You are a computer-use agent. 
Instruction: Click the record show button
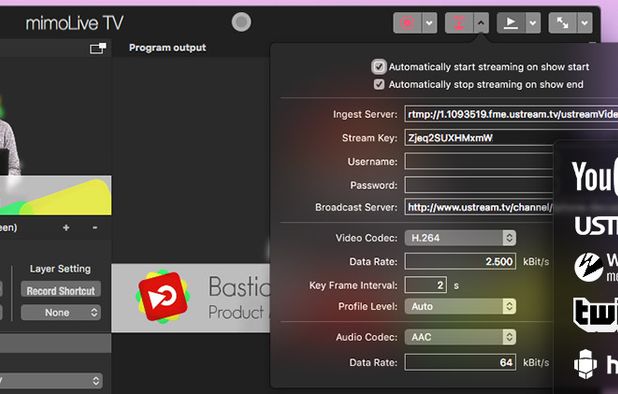point(408,23)
